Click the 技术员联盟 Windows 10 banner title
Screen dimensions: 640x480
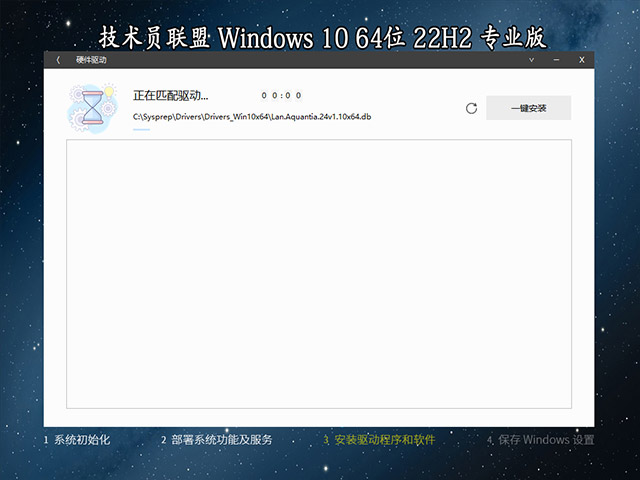point(322,38)
